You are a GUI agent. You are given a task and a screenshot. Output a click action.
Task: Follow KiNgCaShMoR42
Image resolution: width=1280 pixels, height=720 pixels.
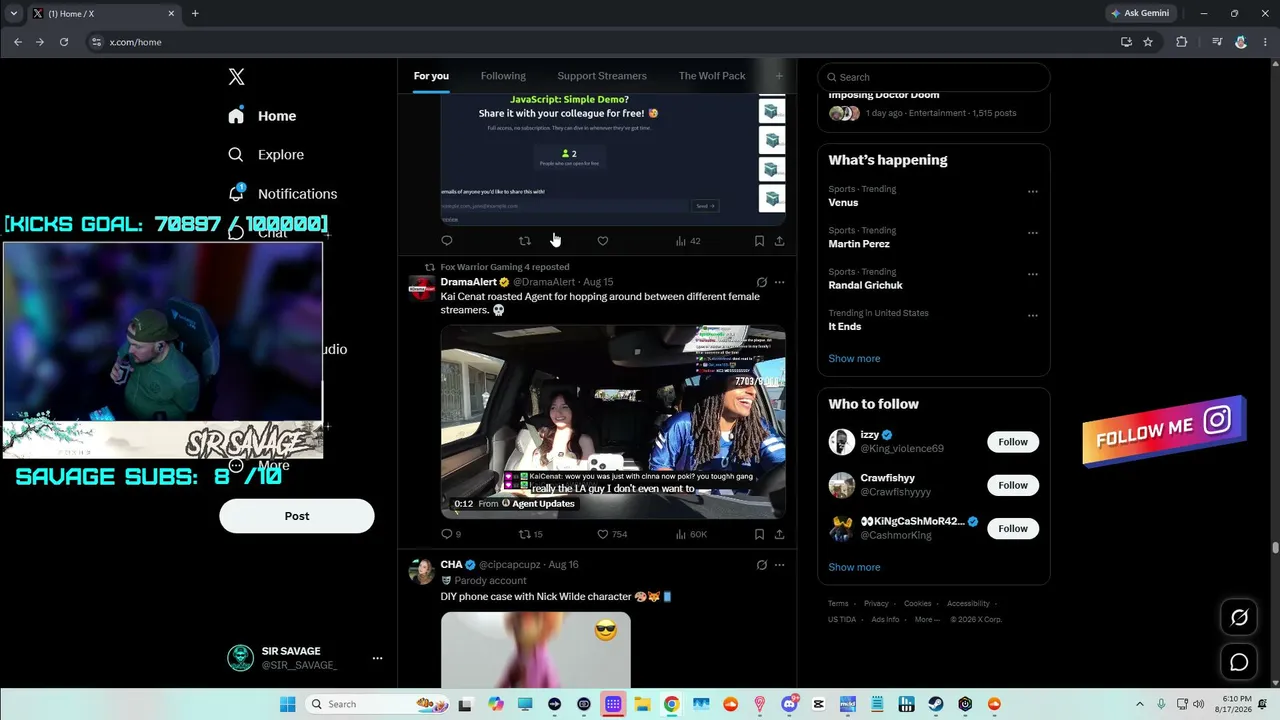[x=1013, y=528]
